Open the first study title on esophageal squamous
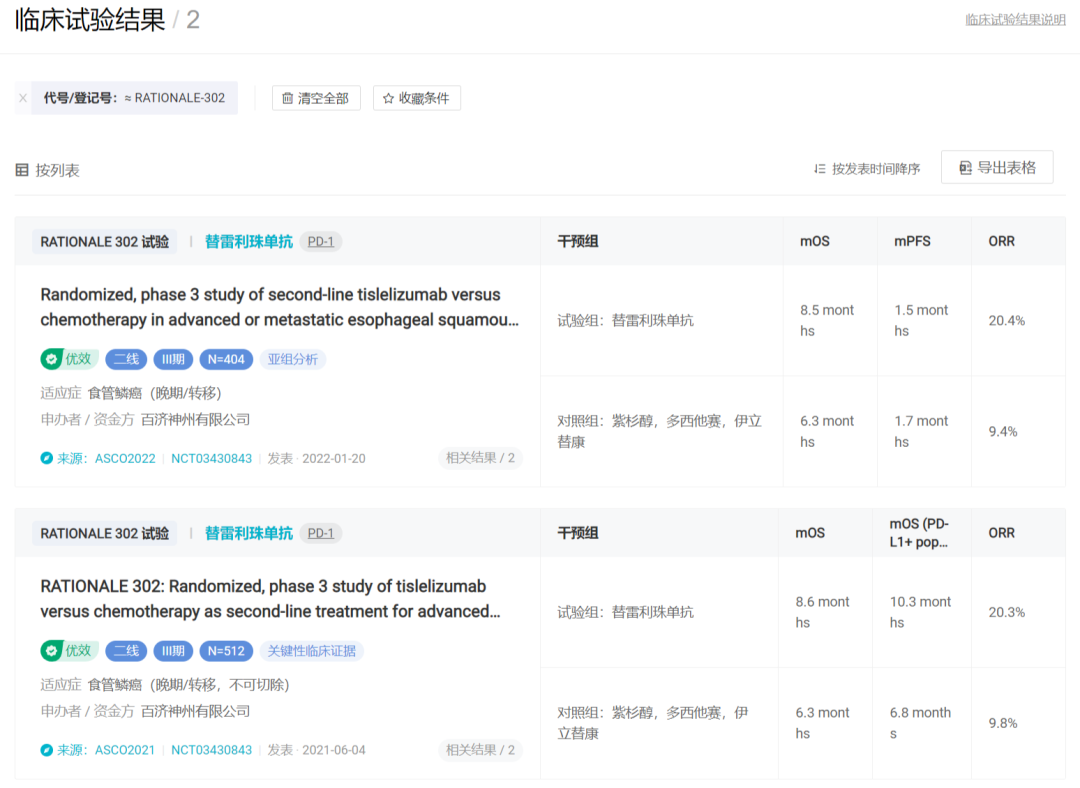 point(279,307)
